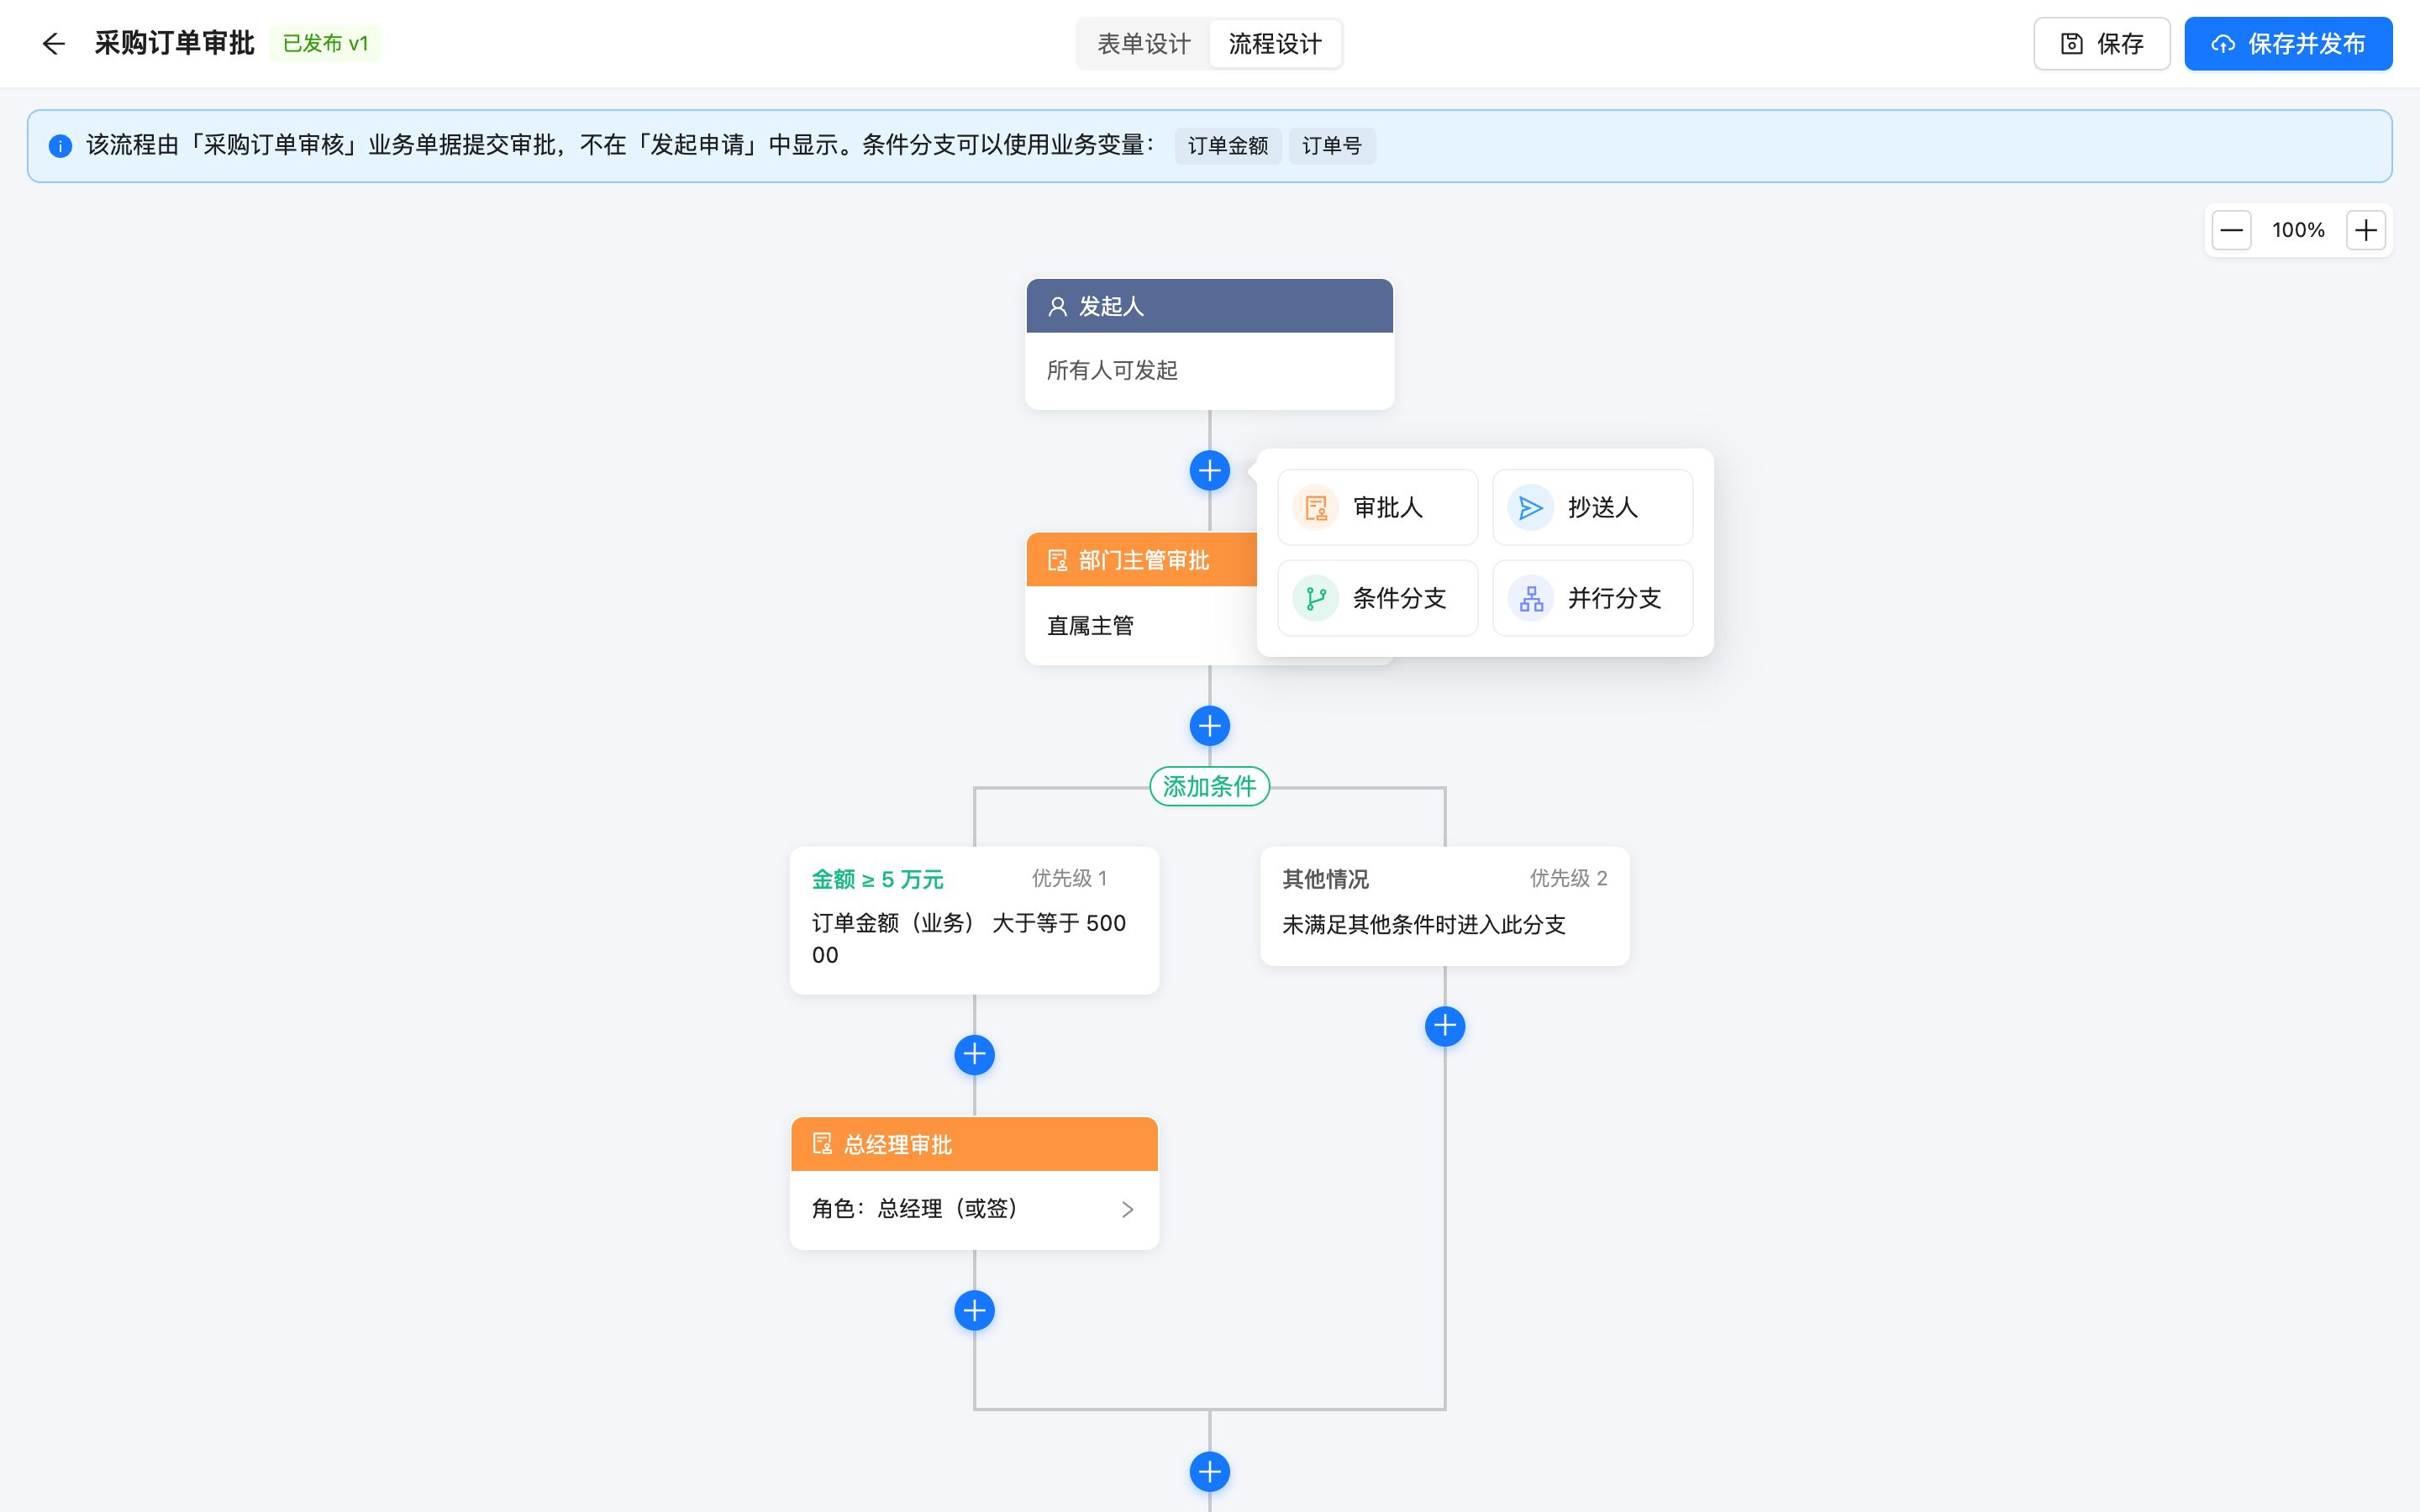Image resolution: width=2420 pixels, height=1512 pixels.
Task: Click the plus button under 其他情况 branch
Action: (1445, 1026)
